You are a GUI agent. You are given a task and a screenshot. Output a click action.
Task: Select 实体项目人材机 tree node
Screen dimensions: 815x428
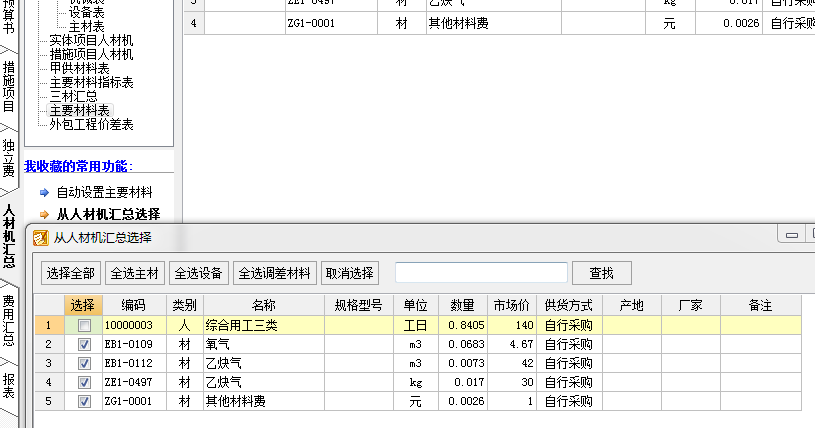(91, 40)
